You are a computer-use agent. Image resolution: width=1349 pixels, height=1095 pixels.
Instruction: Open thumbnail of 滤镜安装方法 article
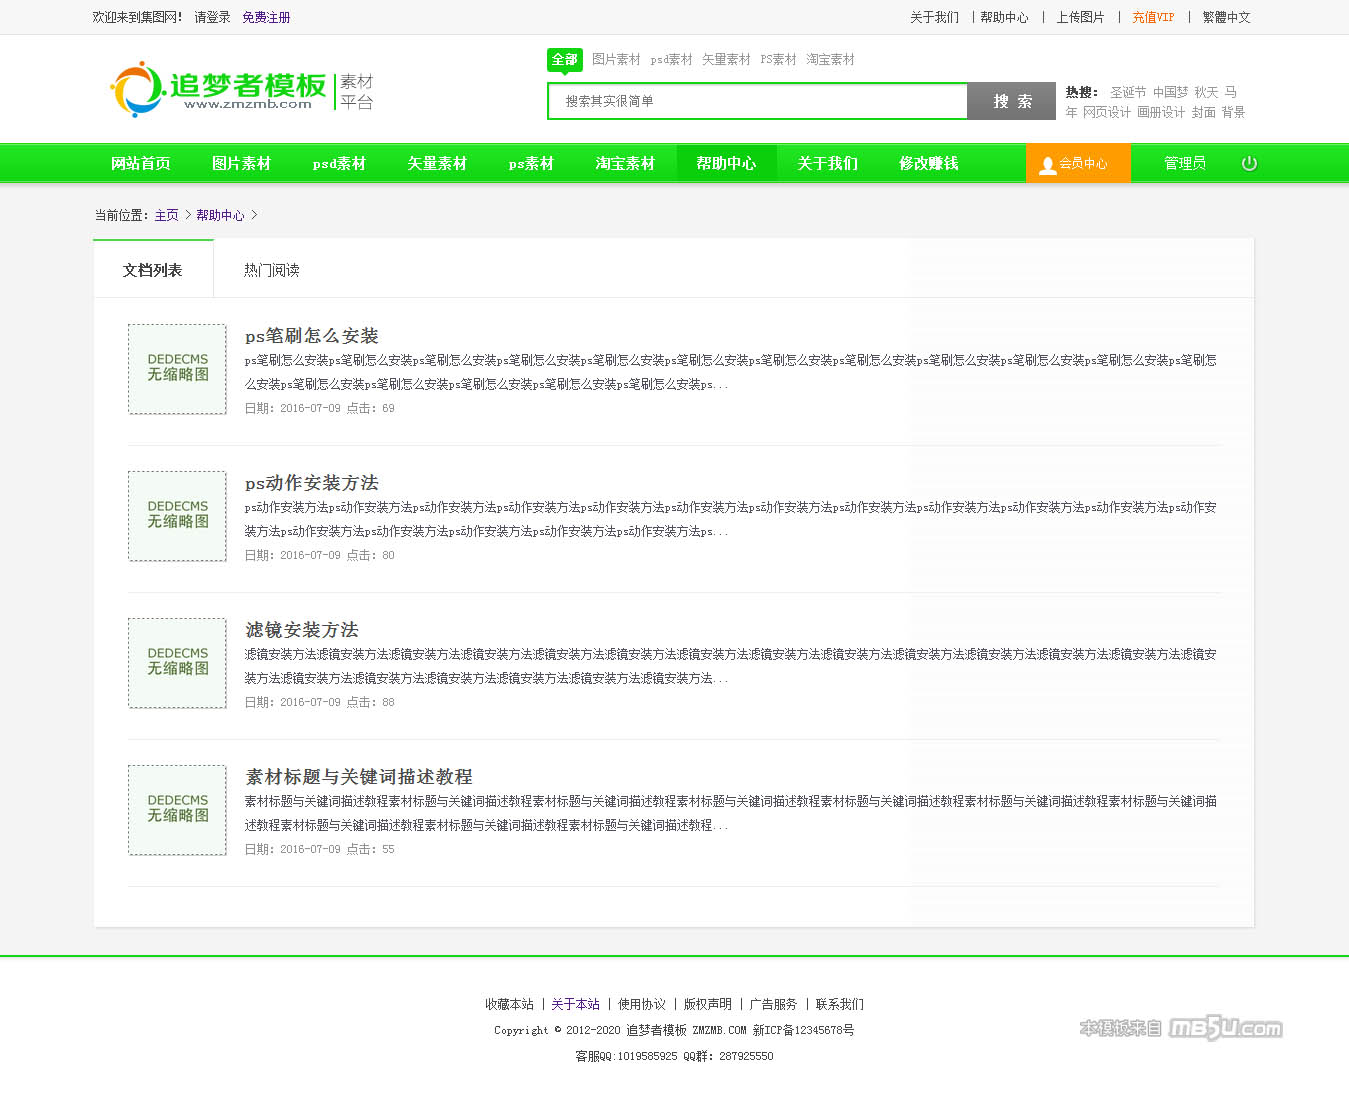[177, 663]
